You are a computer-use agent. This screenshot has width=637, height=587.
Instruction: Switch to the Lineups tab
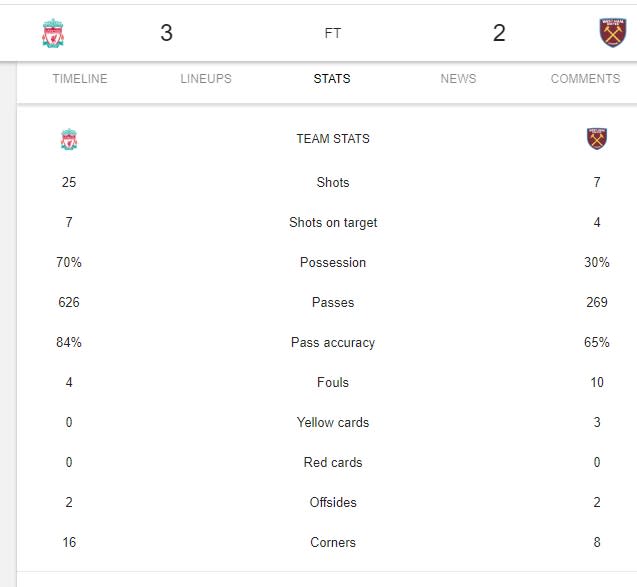tap(206, 78)
